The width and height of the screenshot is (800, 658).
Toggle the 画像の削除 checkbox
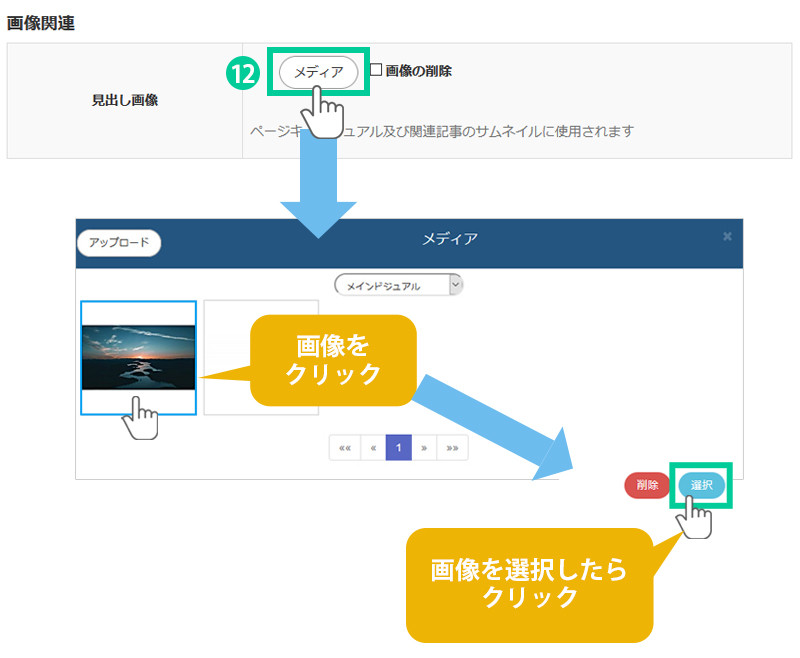(x=376, y=70)
